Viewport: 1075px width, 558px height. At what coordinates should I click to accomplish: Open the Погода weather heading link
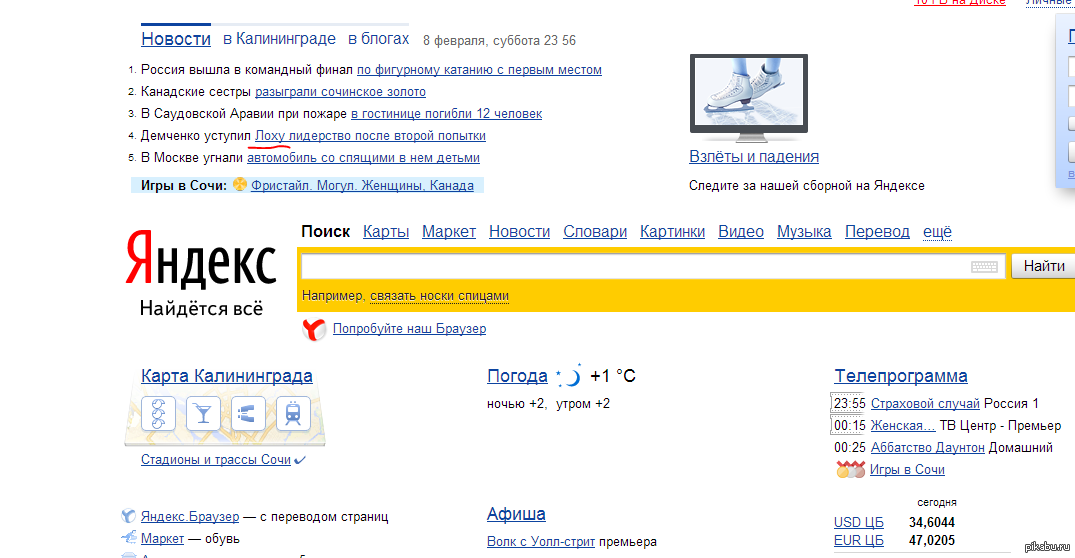click(x=518, y=376)
